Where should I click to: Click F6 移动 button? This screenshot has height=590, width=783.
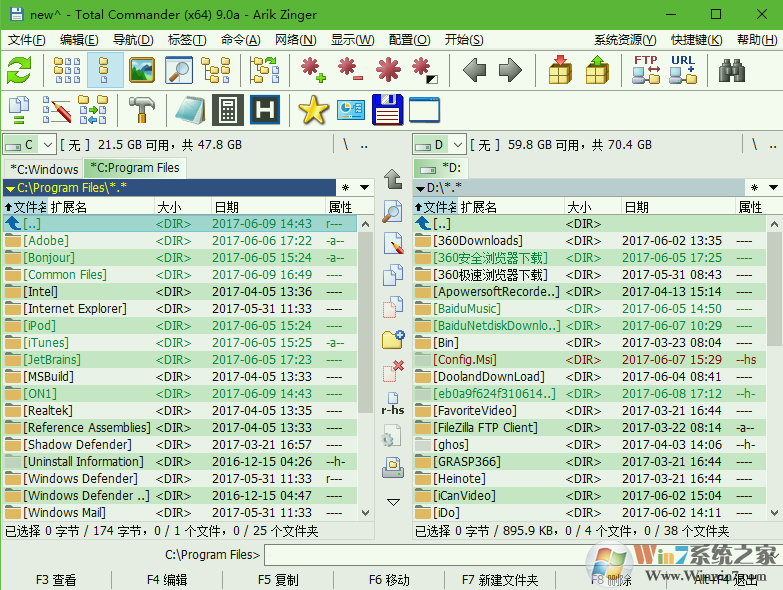coord(389,580)
